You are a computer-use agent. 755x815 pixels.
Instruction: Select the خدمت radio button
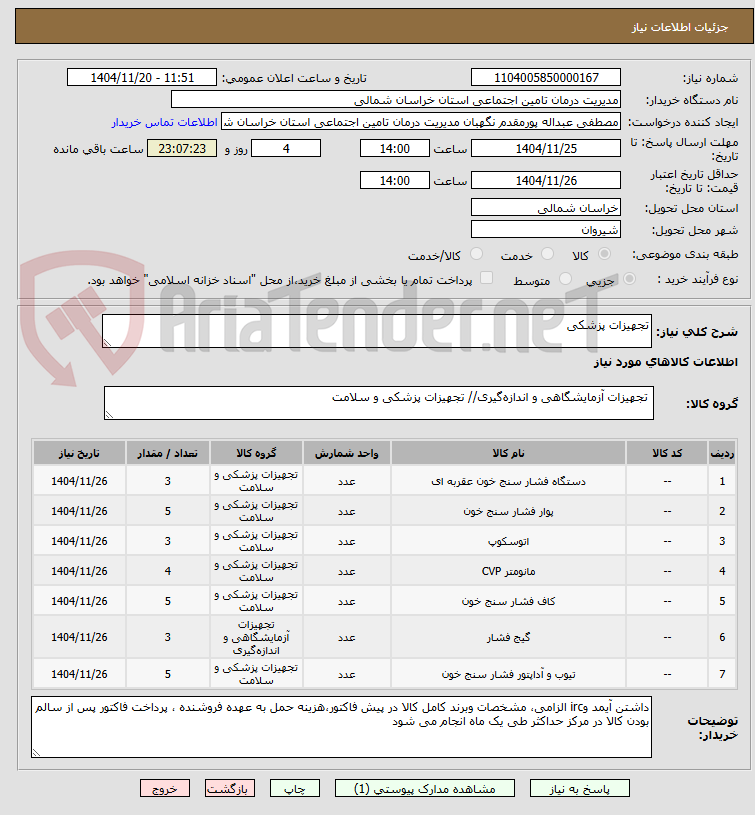point(547,254)
